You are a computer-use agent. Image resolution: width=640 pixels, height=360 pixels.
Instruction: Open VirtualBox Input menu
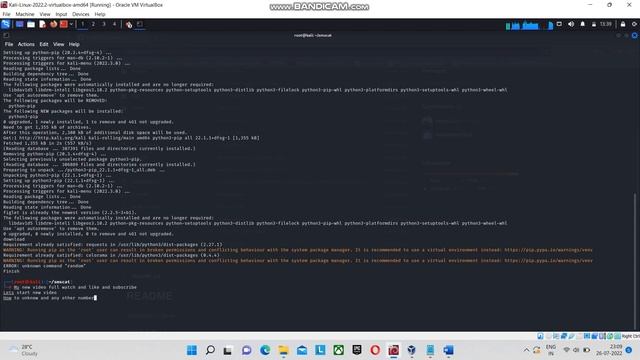click(x=61, y=14)
